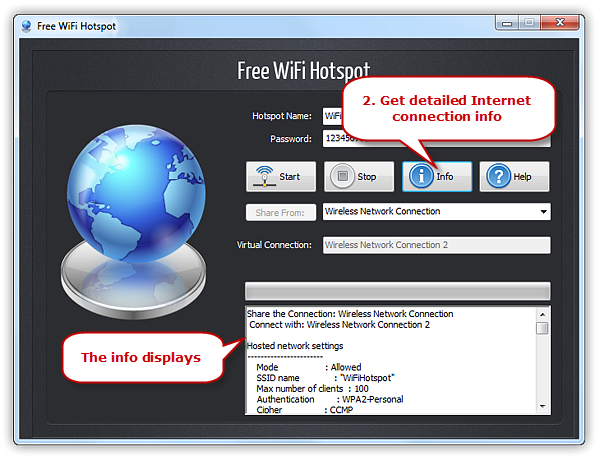Click the Start hotspot button
Viewport: 600px width, 460px height.
(281, 176)
